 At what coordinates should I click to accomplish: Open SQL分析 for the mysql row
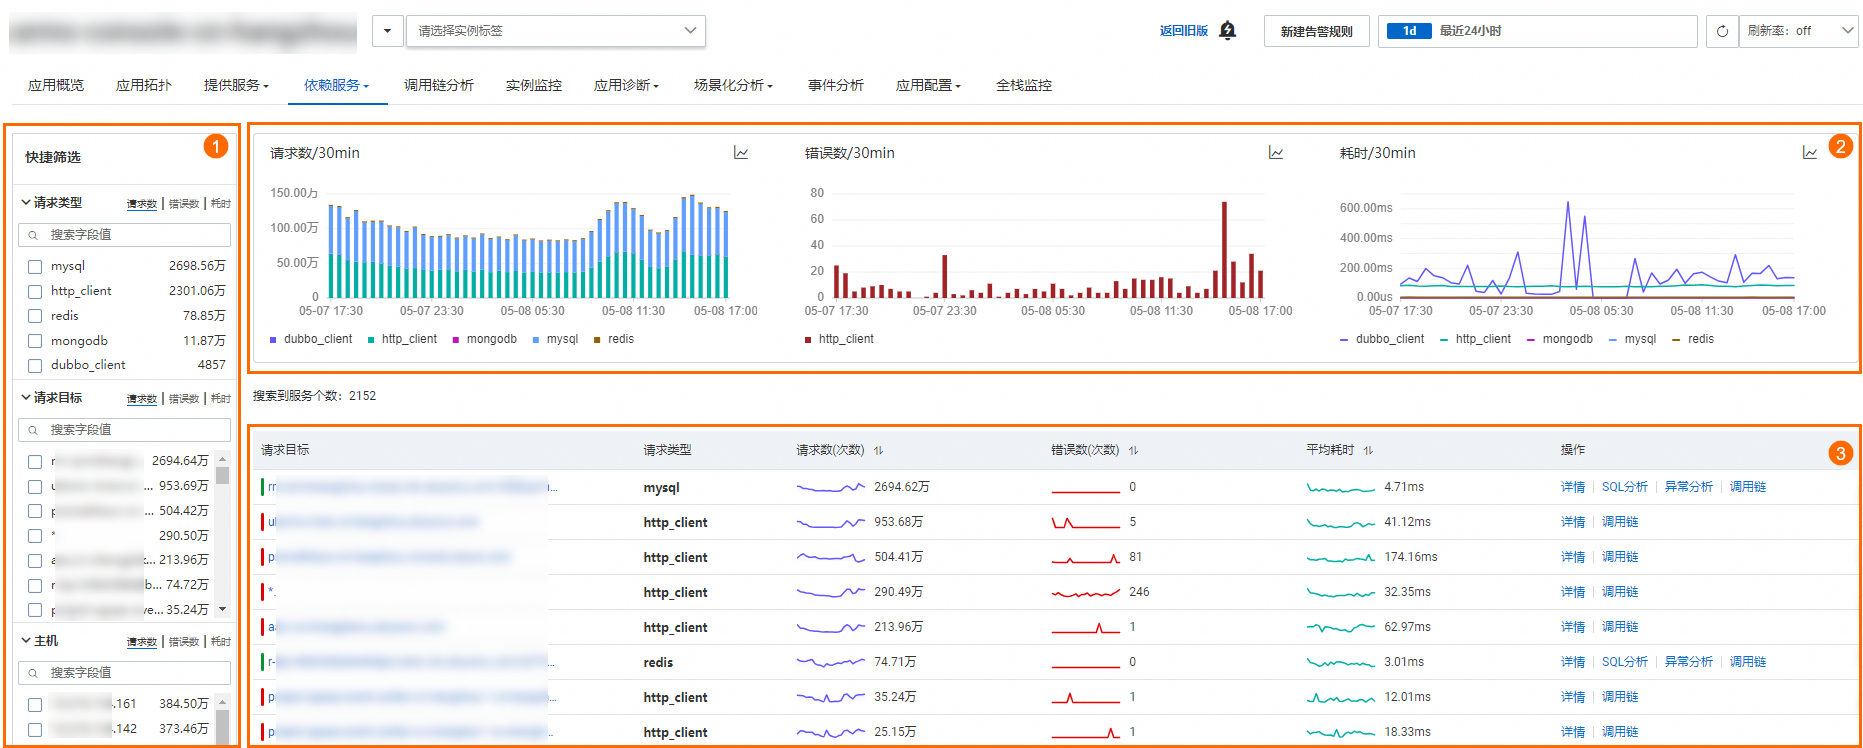point(1624,487)
